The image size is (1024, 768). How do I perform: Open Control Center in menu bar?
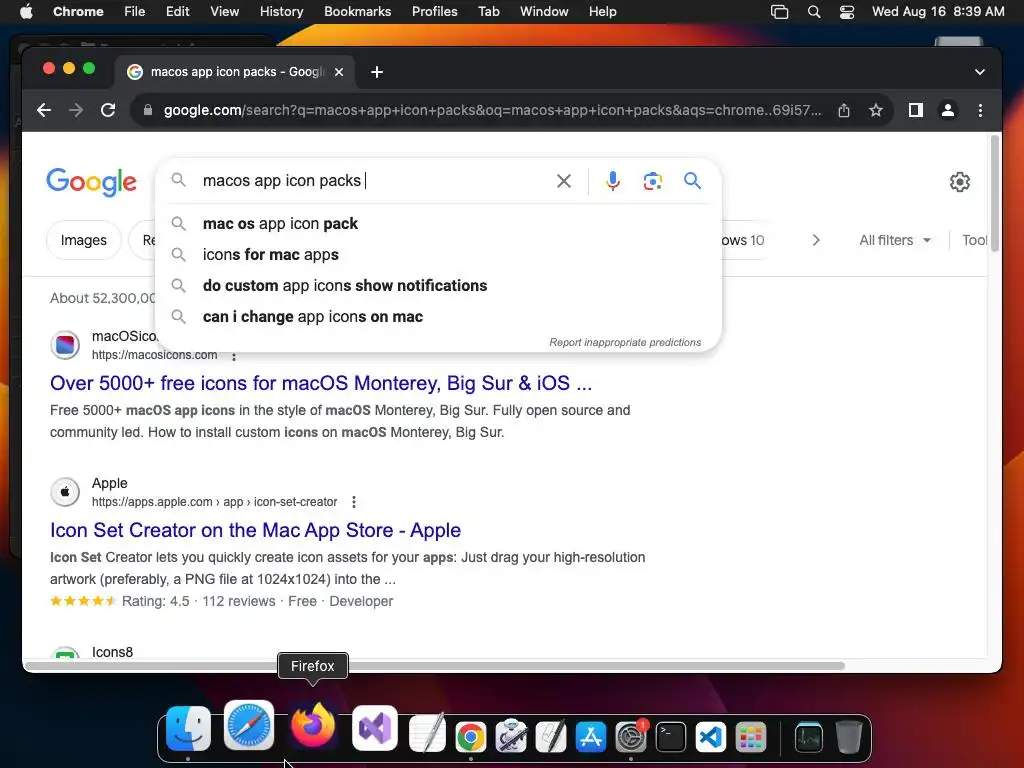click(846, 12)
